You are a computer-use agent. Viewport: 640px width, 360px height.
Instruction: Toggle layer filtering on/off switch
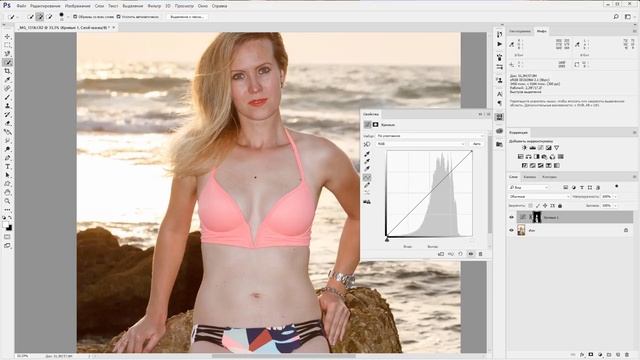coord(616,187)
